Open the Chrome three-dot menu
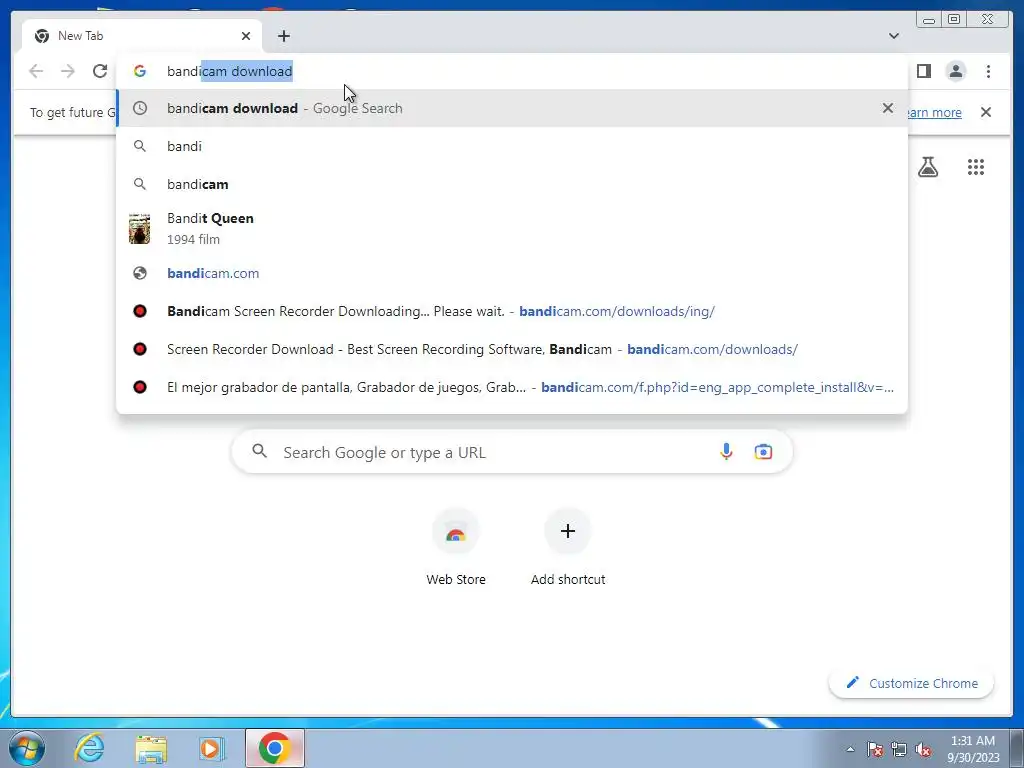 coord(988,71)
